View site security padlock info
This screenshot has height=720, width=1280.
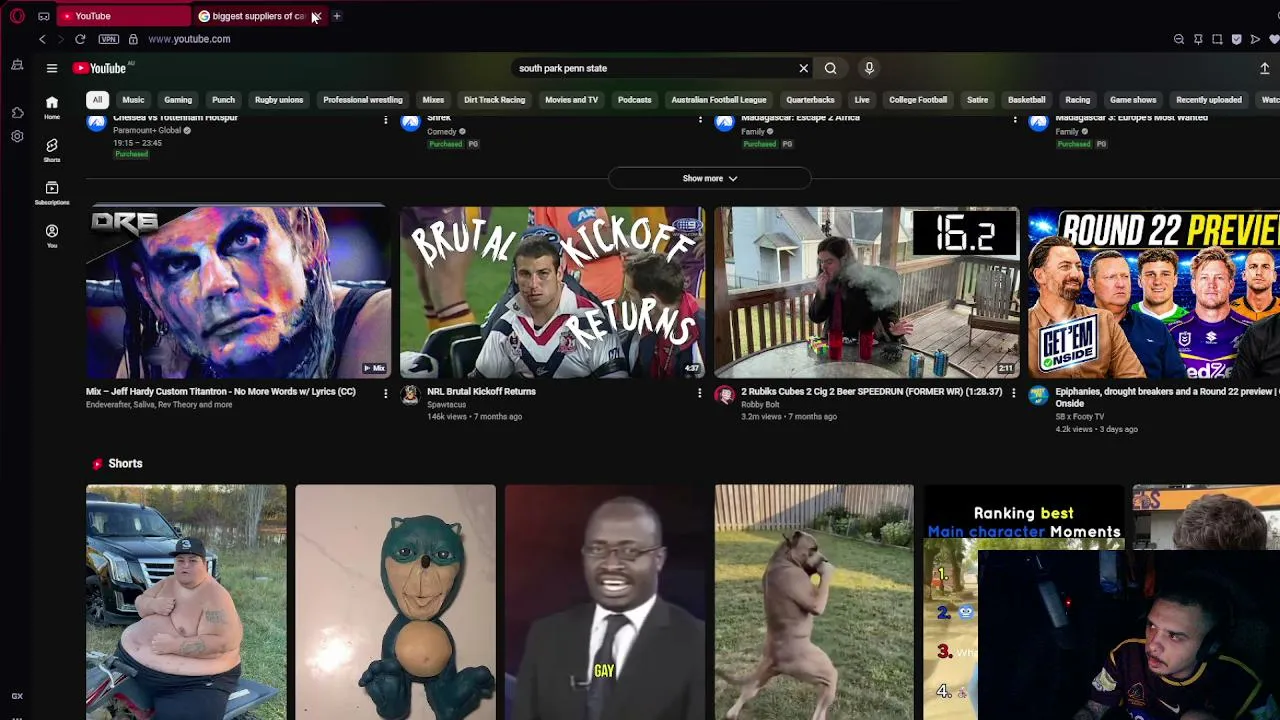(133, 39)
